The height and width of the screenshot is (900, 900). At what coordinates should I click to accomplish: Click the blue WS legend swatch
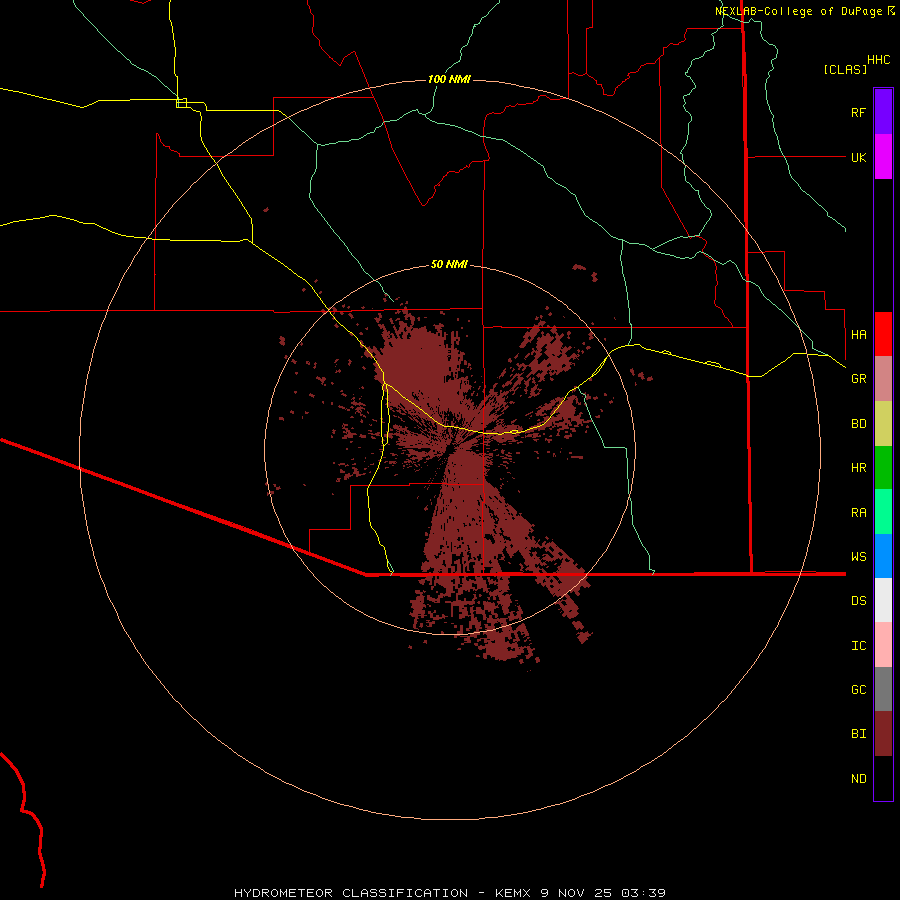pyautogui.click(x=883, y=556)
